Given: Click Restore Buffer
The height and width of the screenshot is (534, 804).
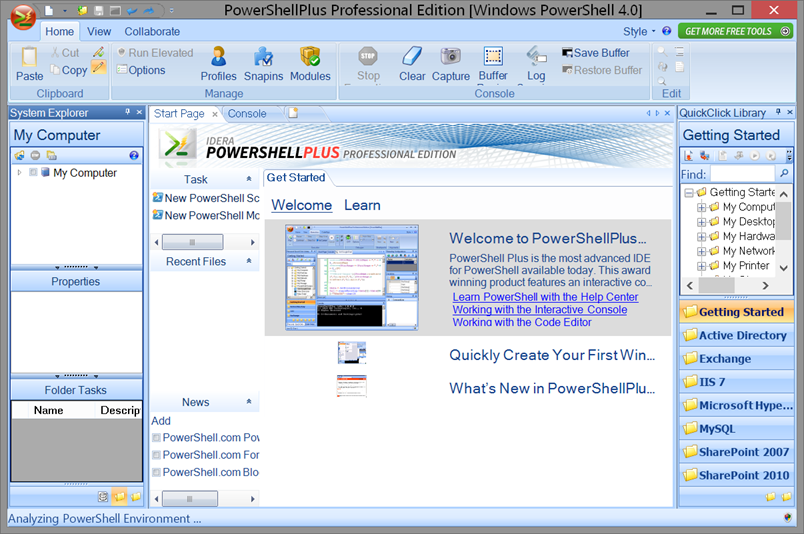Looking at the screenshot, I should coord(602,70).
